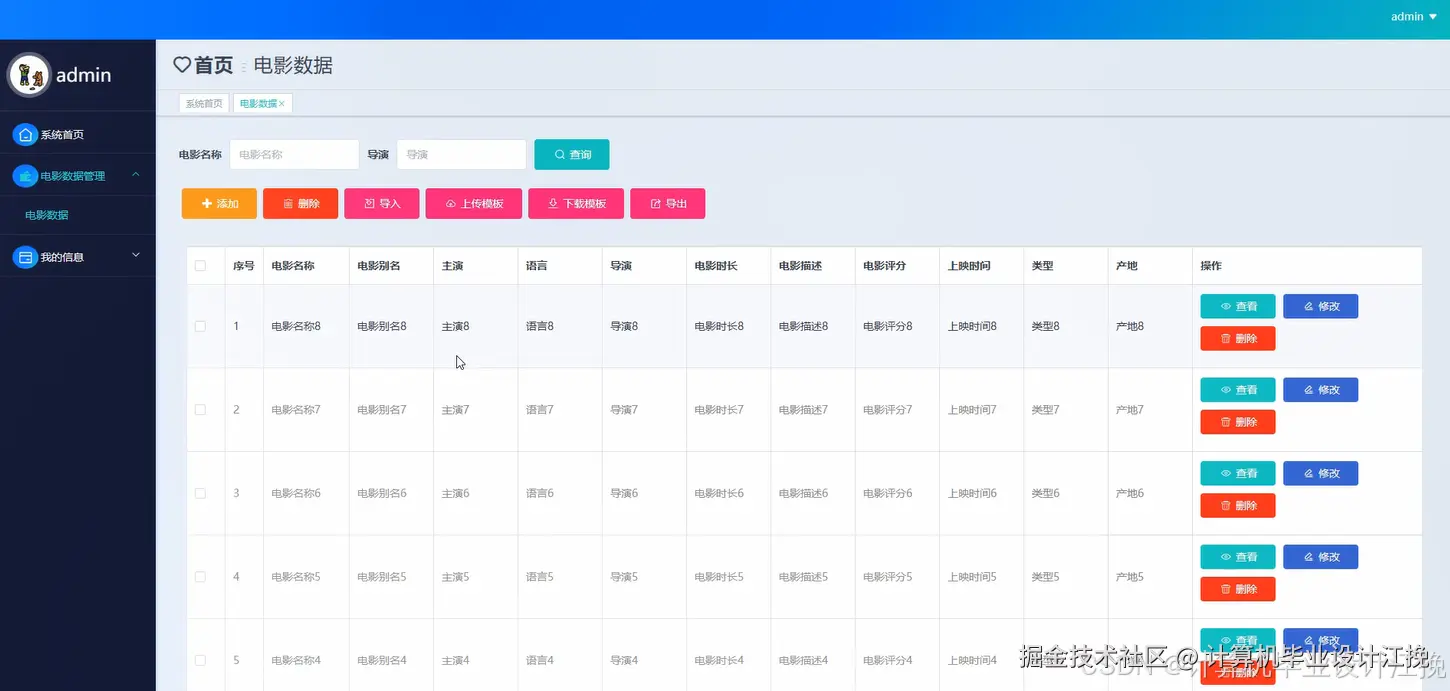Check the row with 电影名称6
1450x691 pixels.
200,493
